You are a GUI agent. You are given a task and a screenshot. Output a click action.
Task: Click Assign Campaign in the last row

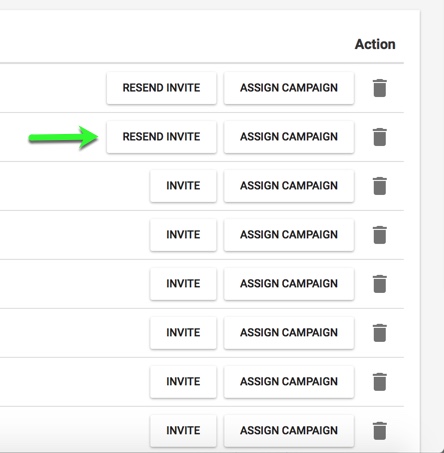[289, 431]
